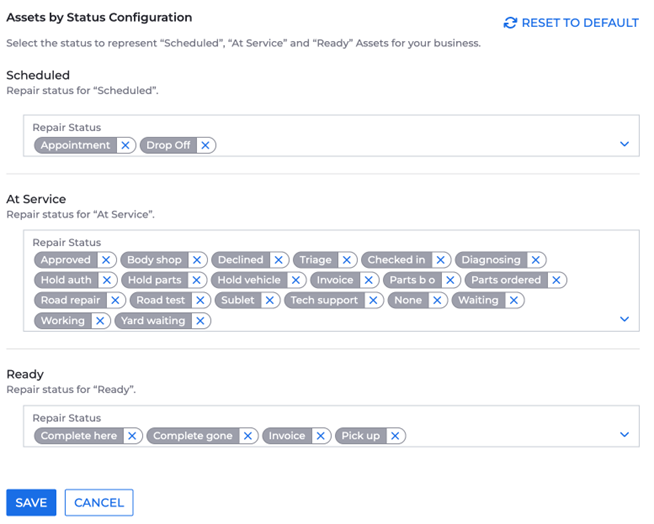654x524 pixels.
Task: Remove the Road test status
Action: pyautogui.click(x=200, y=300)
